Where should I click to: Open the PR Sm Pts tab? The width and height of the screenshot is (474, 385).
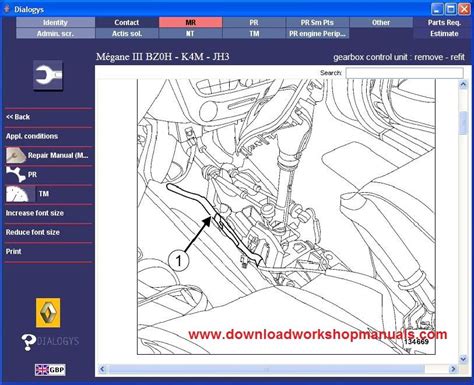pyautogui.click(x=317, y=22)
